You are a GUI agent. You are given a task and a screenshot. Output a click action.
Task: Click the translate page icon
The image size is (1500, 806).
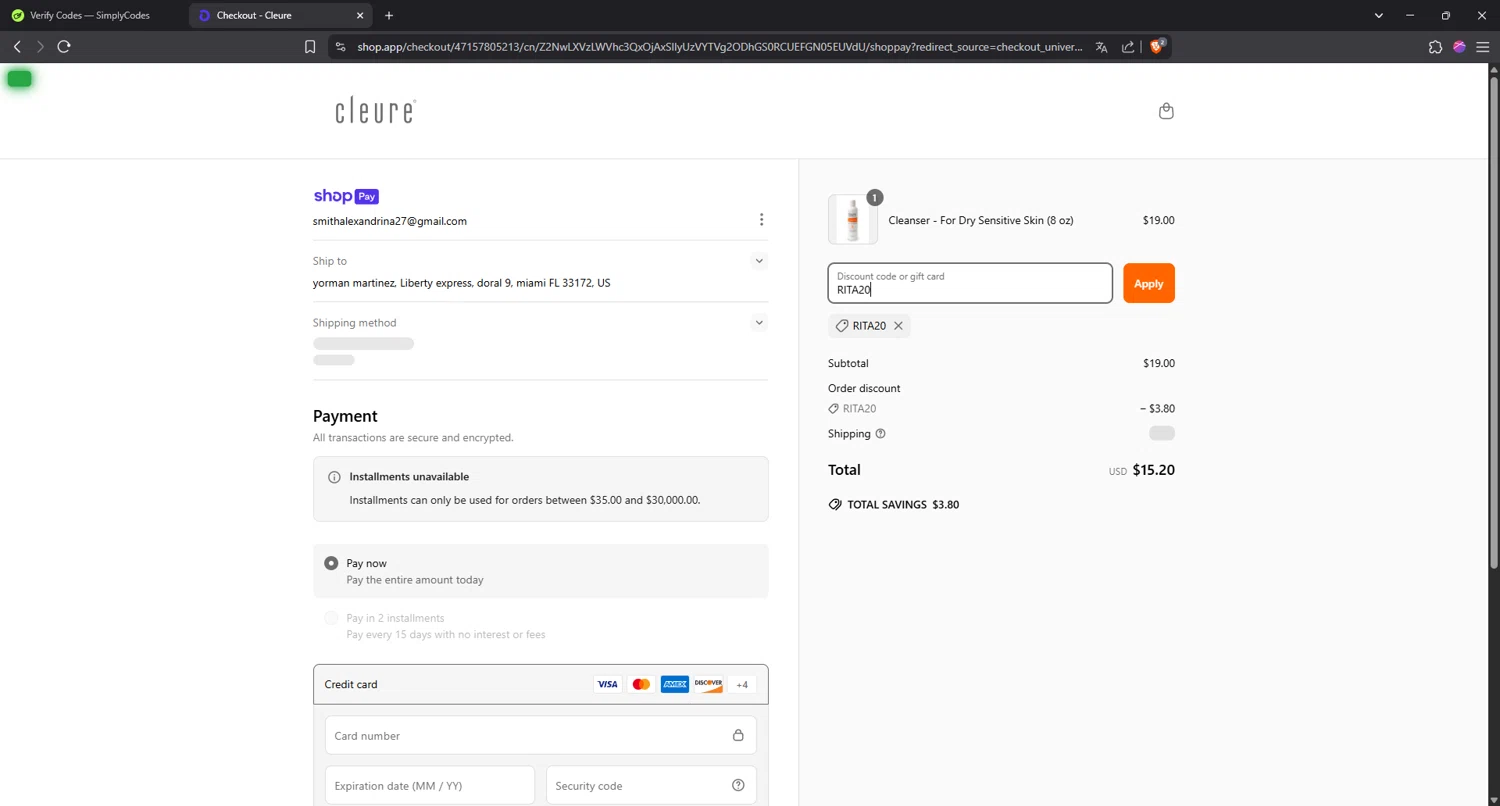click(1101, 47)
